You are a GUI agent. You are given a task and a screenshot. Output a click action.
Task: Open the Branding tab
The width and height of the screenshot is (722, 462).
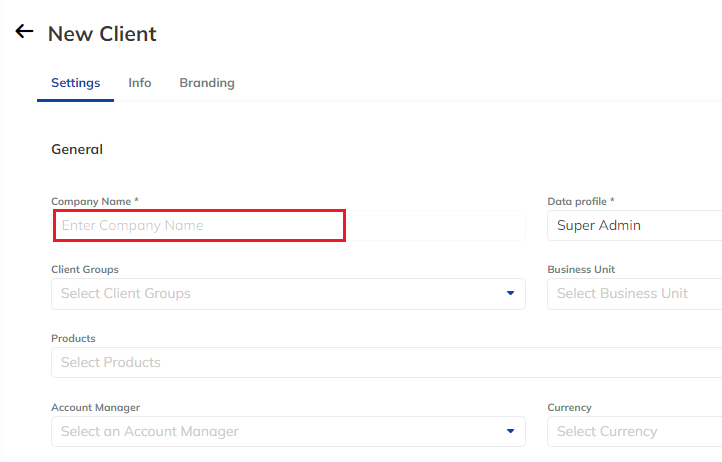click(x=207, y=83)
